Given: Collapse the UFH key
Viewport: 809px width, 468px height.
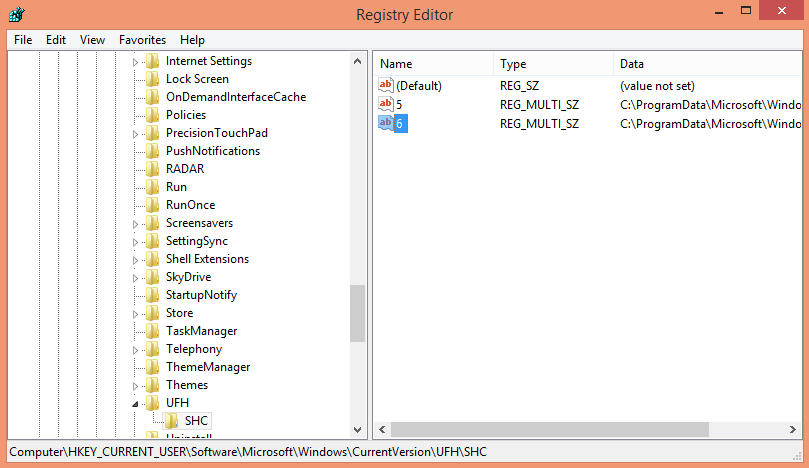Looking at the screenshot, I should (137, 404).
